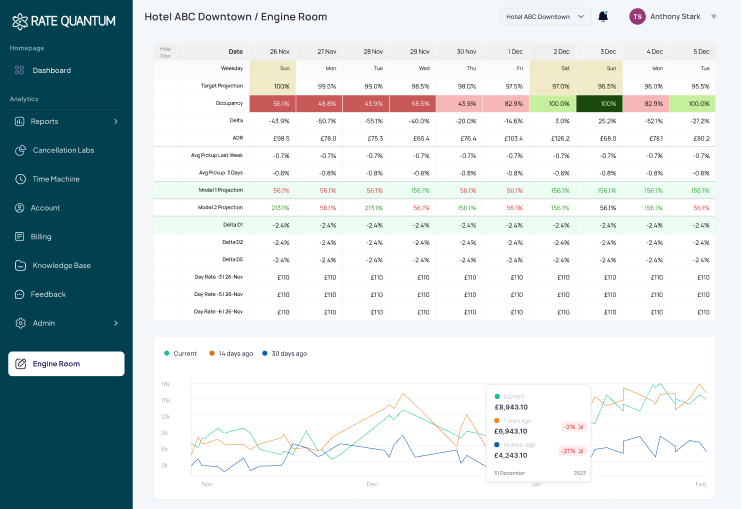Toggle the Current series legend item

(180, 353)
